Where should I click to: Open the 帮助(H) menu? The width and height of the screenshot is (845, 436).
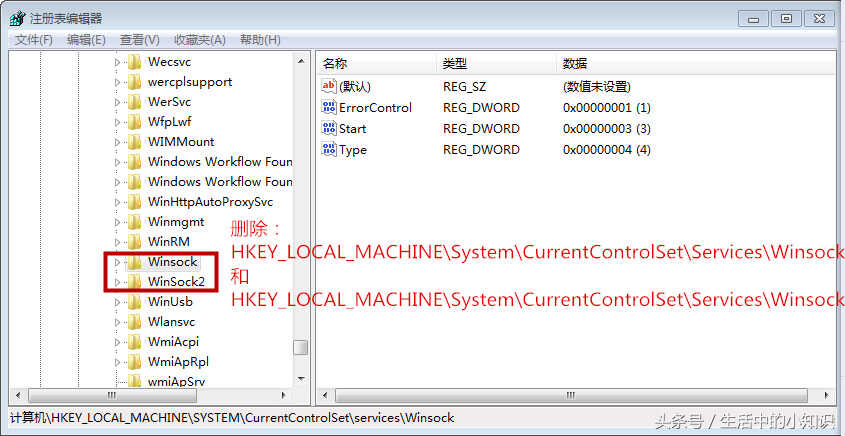click(x=260, y=39)
